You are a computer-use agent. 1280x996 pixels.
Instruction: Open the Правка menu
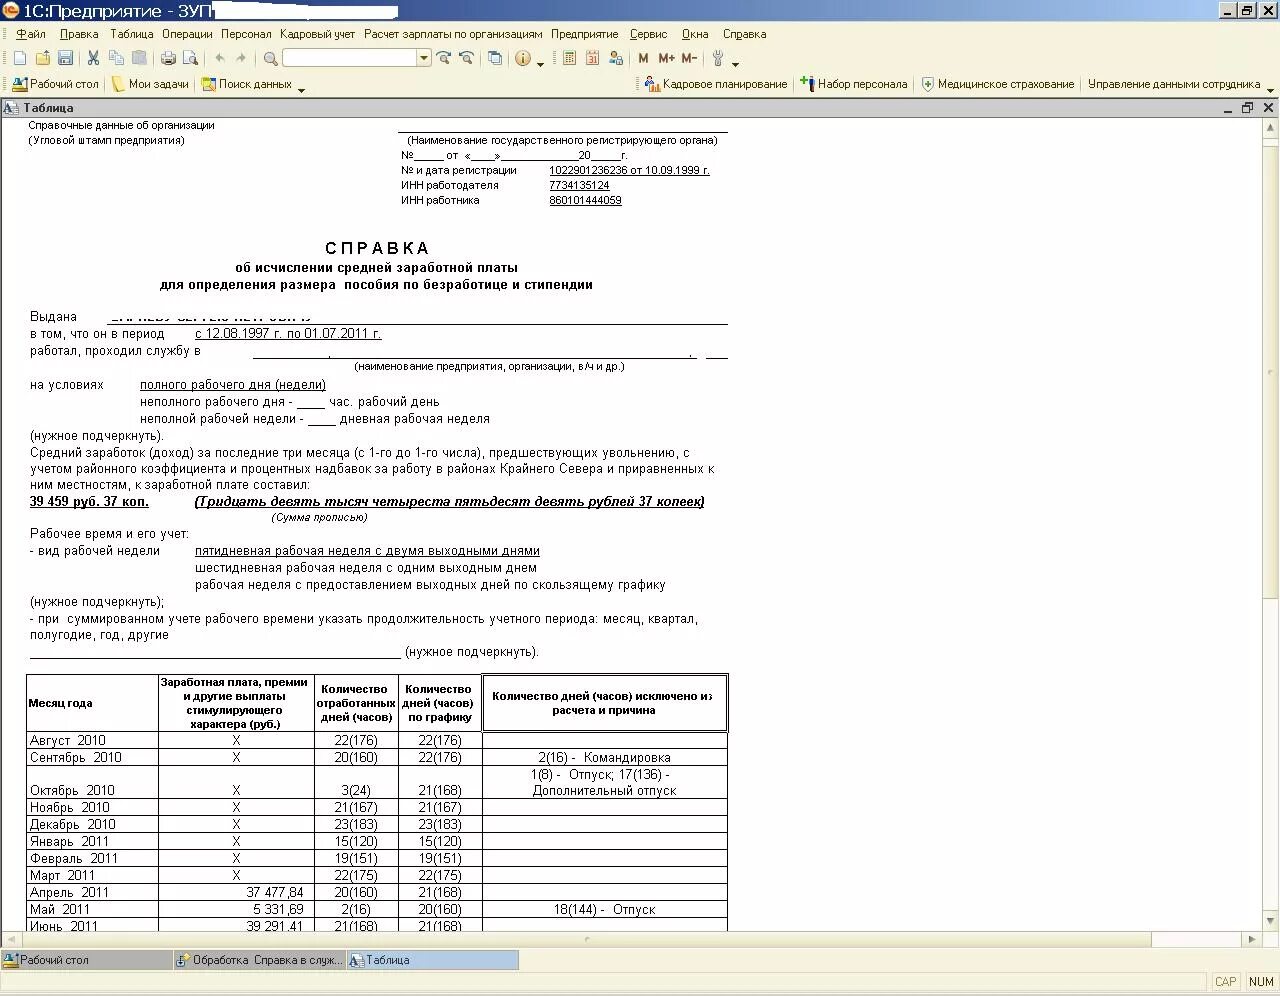click(x=79, y=34)
